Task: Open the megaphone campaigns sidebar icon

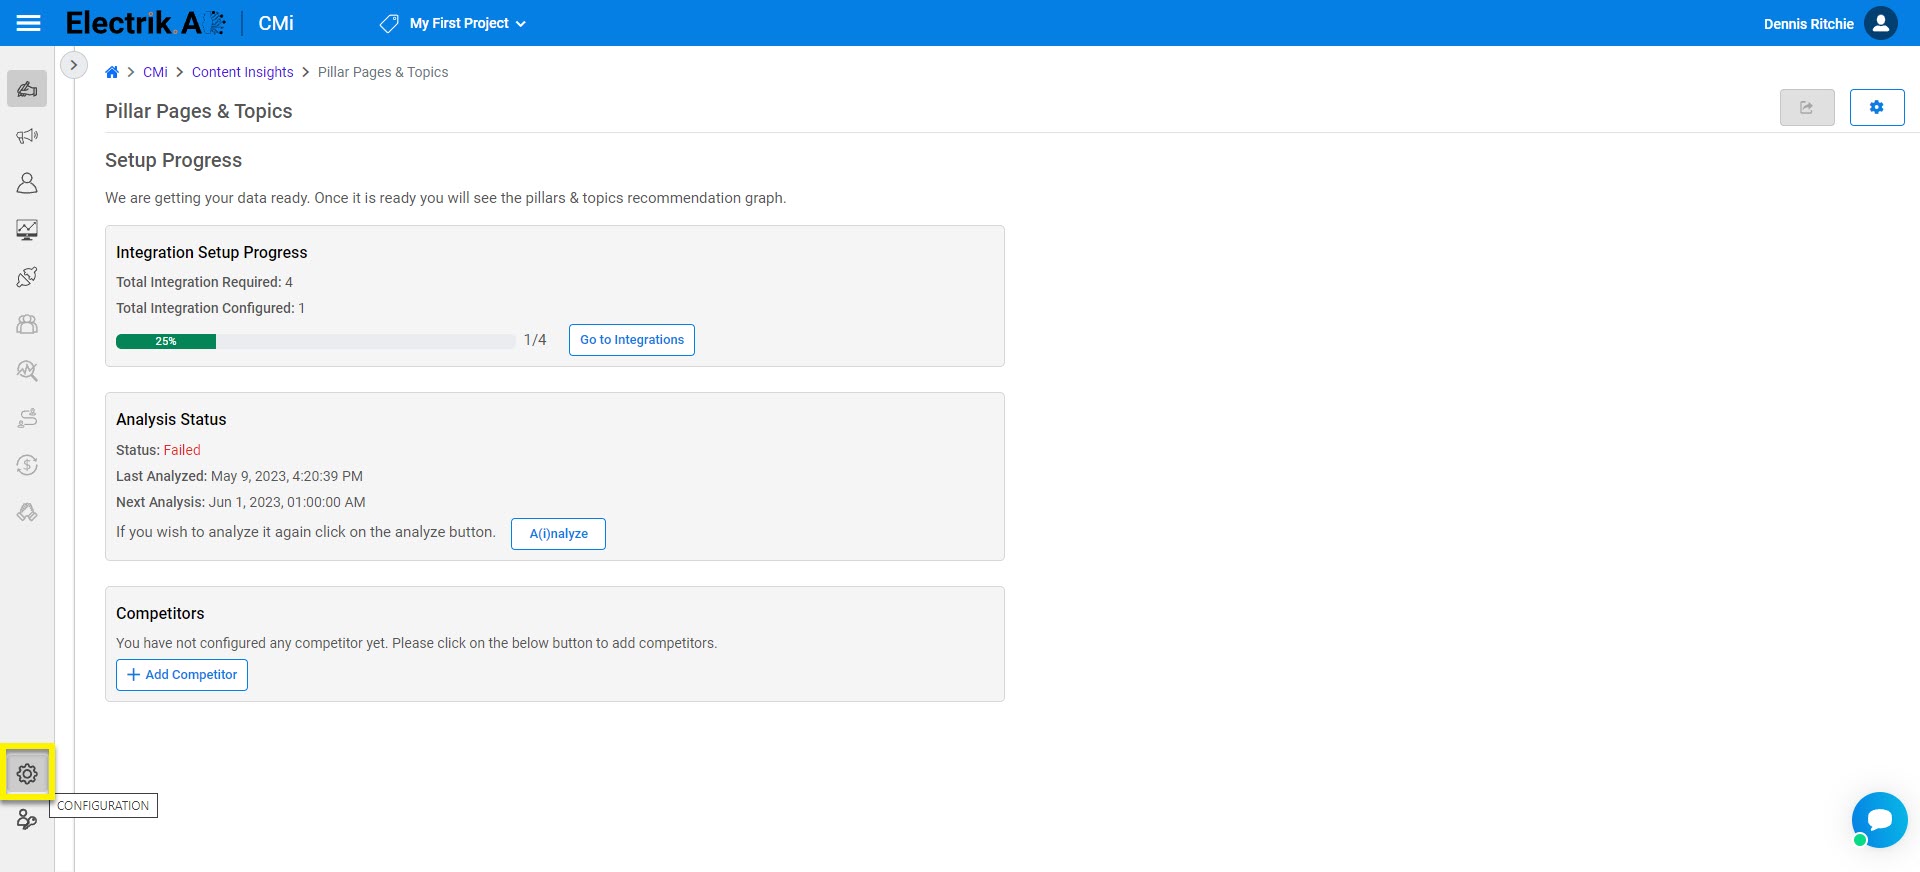Action: 27,136
